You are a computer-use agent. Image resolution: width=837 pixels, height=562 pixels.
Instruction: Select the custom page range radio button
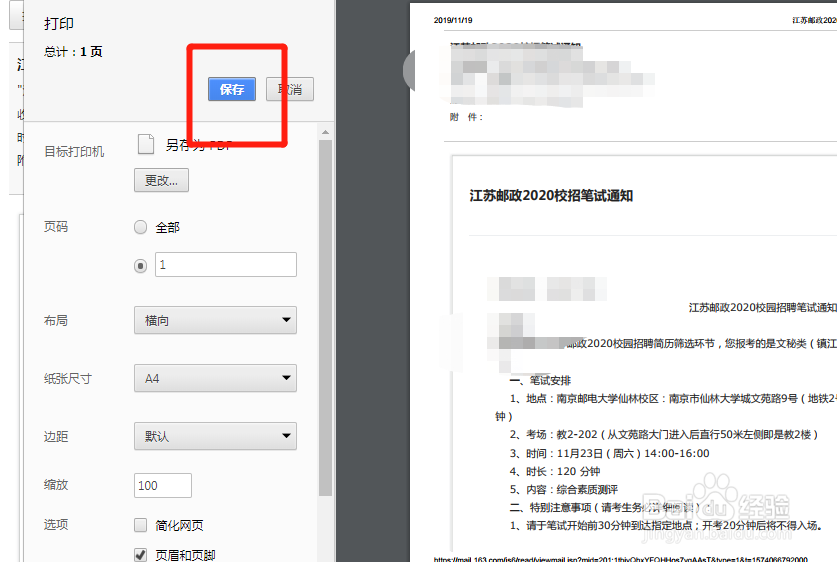pyautogui.click(x=140, y=265)
